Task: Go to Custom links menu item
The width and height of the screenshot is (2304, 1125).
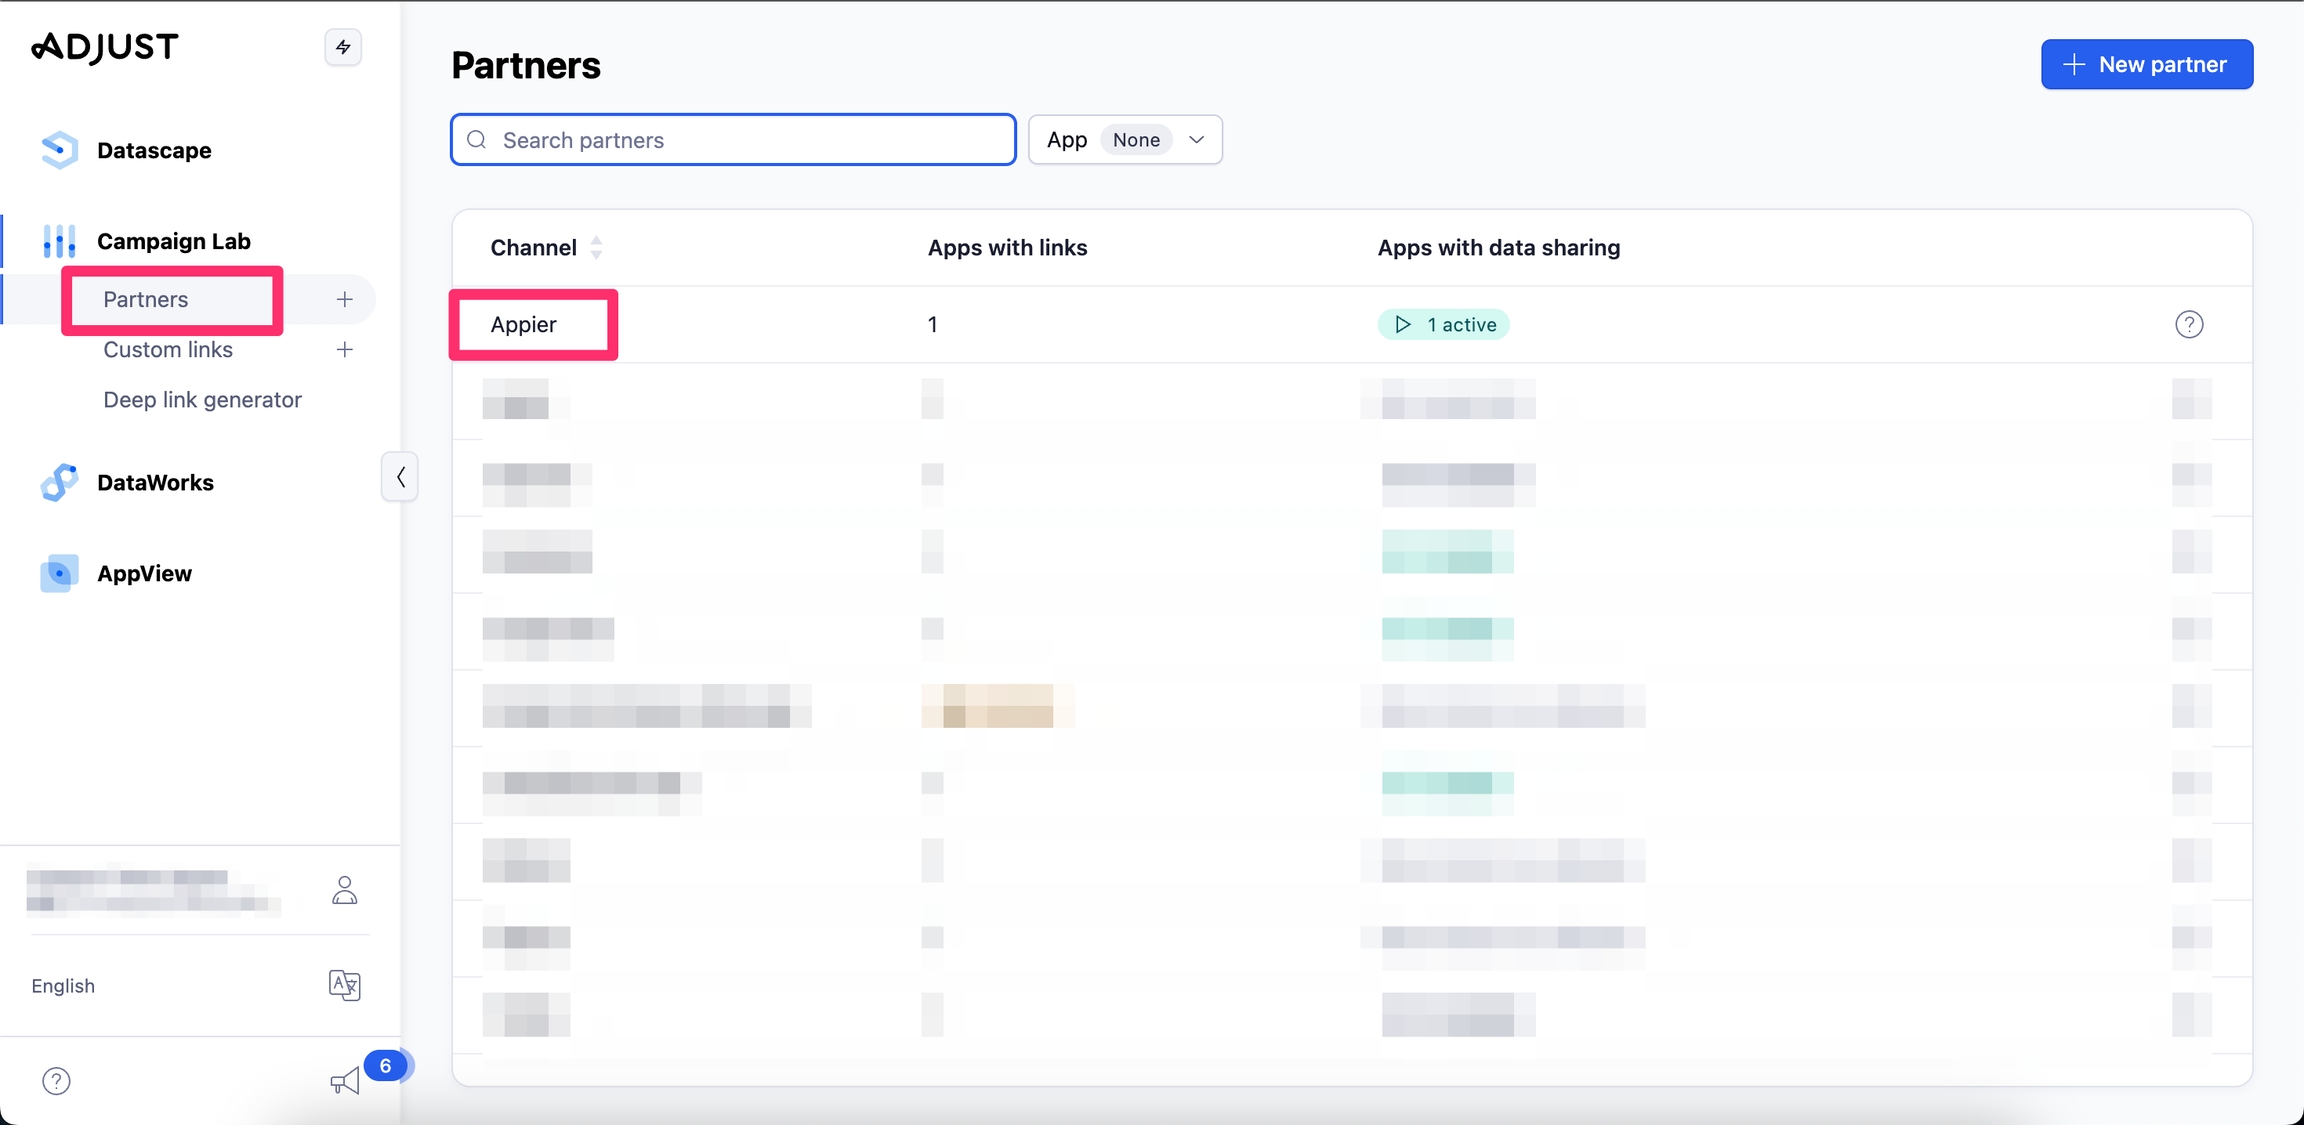Action: [x=168, y=349]
